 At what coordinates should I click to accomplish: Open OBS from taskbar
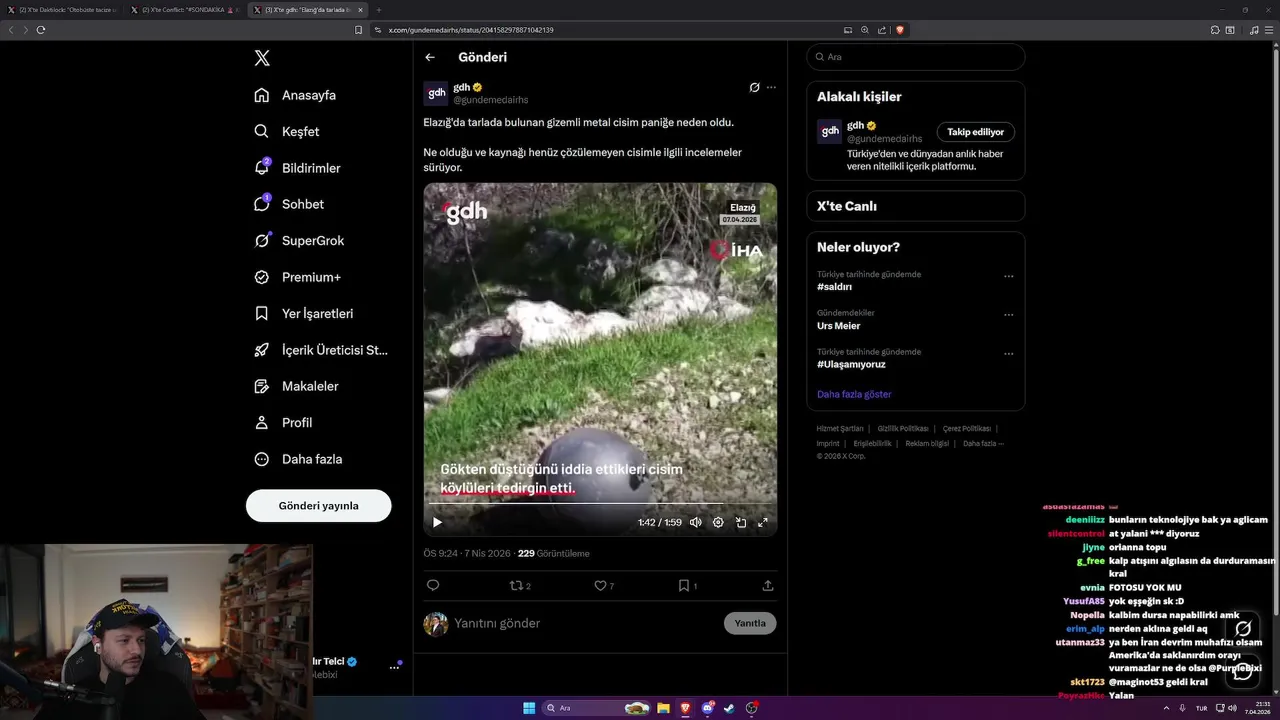pos(752,708)
